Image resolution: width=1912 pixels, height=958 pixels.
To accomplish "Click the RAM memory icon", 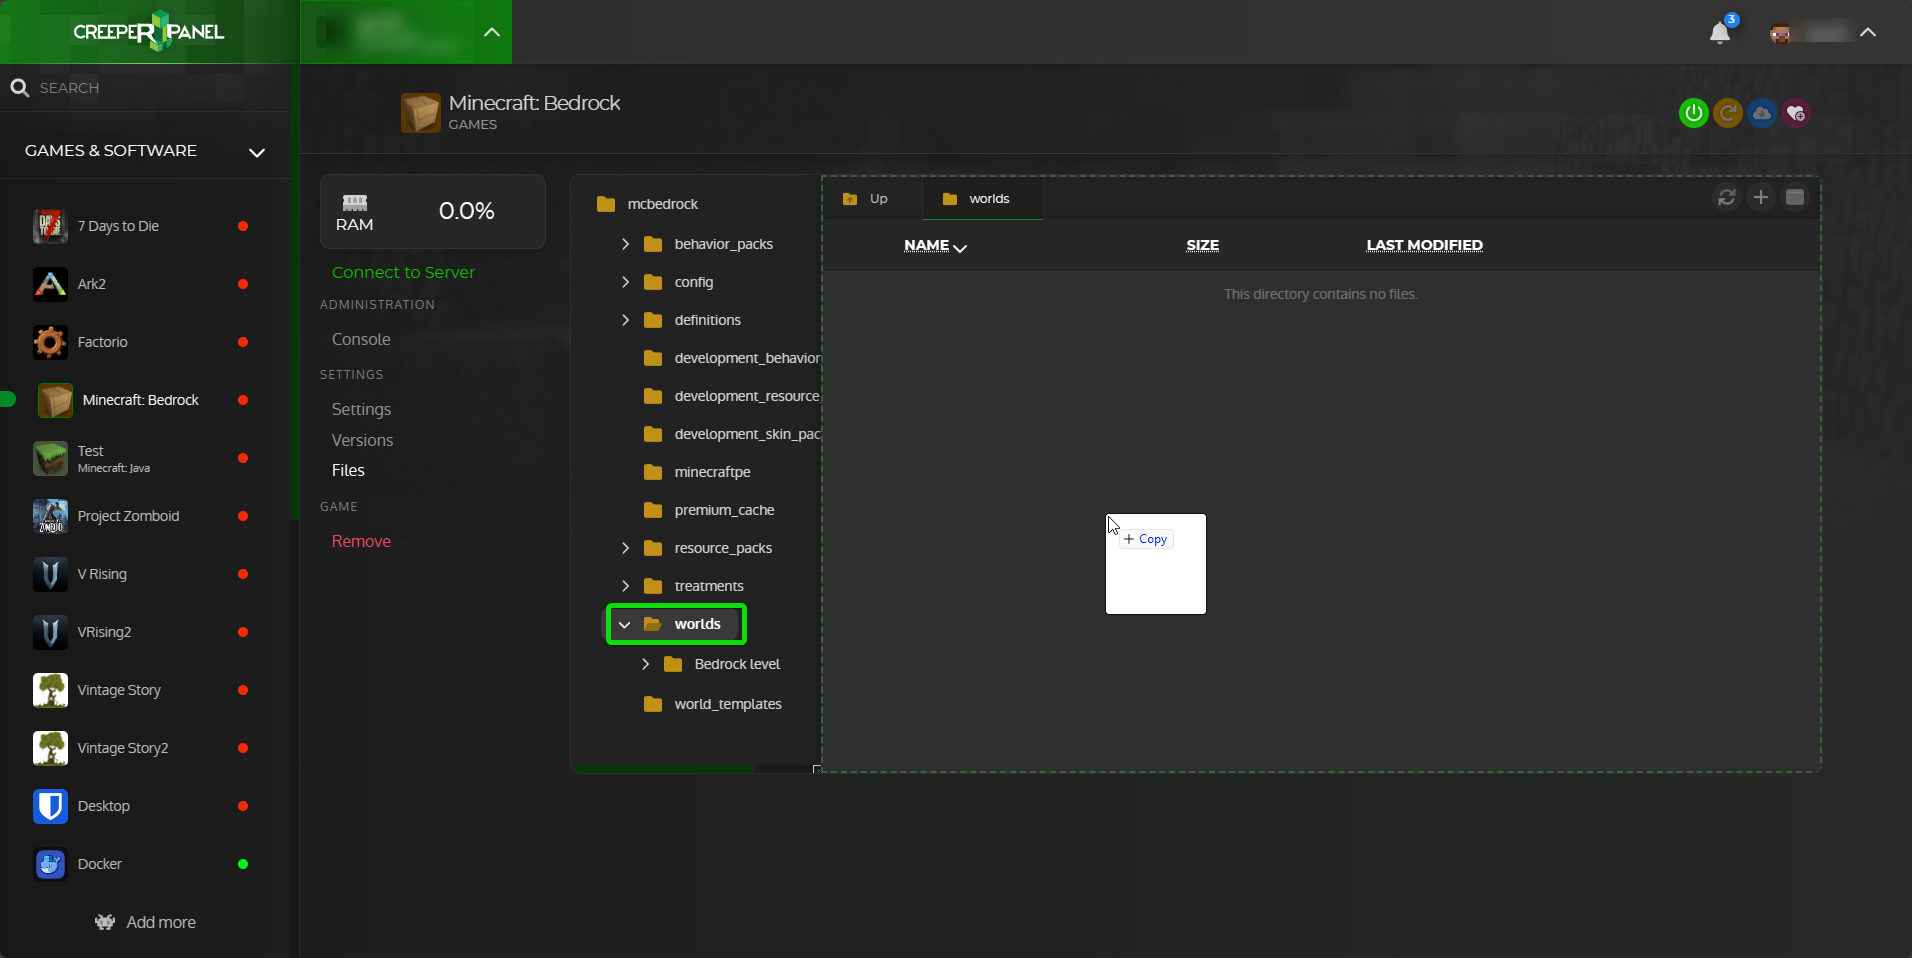I will tap(355, 202).
